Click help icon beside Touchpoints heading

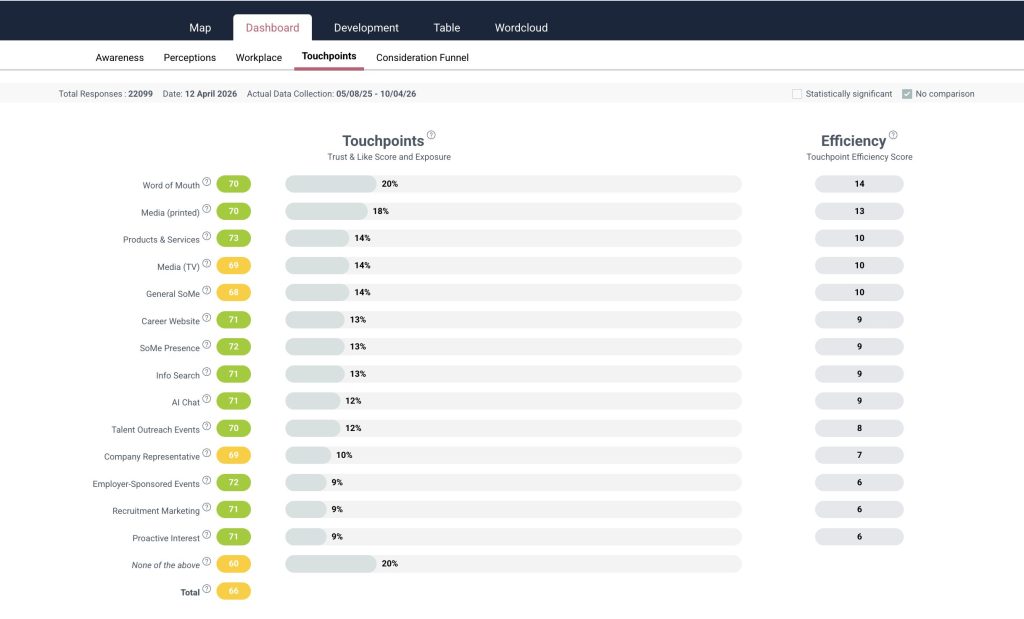pyautogui.click(x=431, y=136)
